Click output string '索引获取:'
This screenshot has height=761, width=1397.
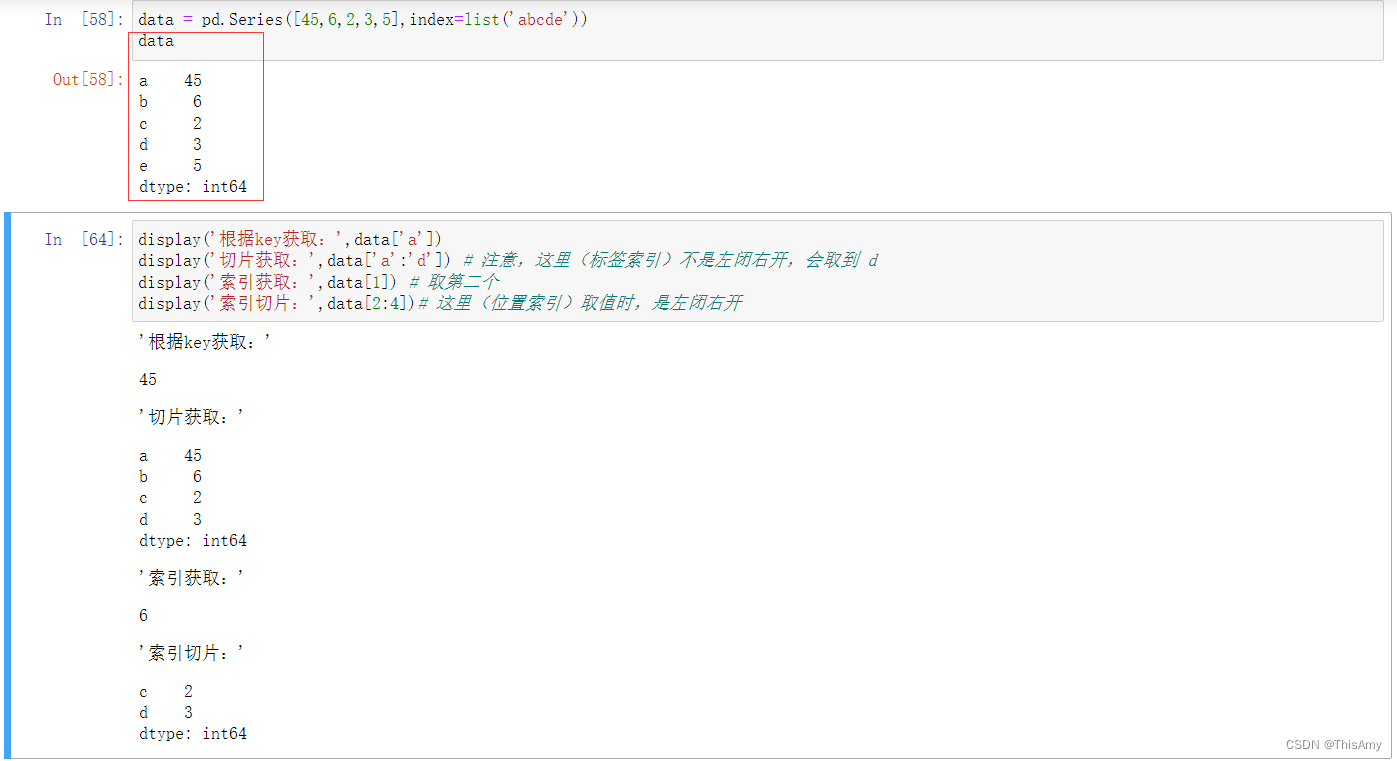point(192,578)
